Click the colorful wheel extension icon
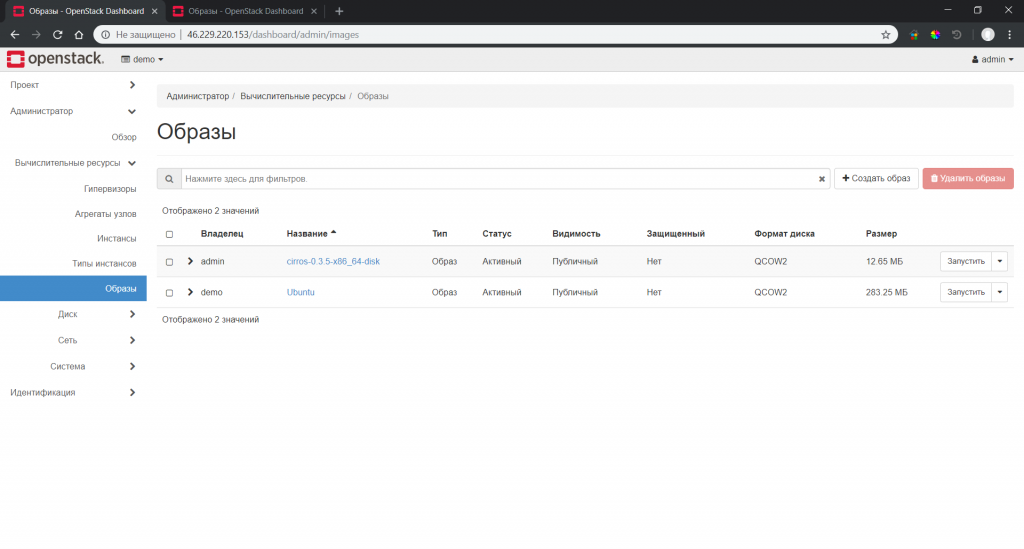This screenshot has height=549, width=1024. pos(935,35)
